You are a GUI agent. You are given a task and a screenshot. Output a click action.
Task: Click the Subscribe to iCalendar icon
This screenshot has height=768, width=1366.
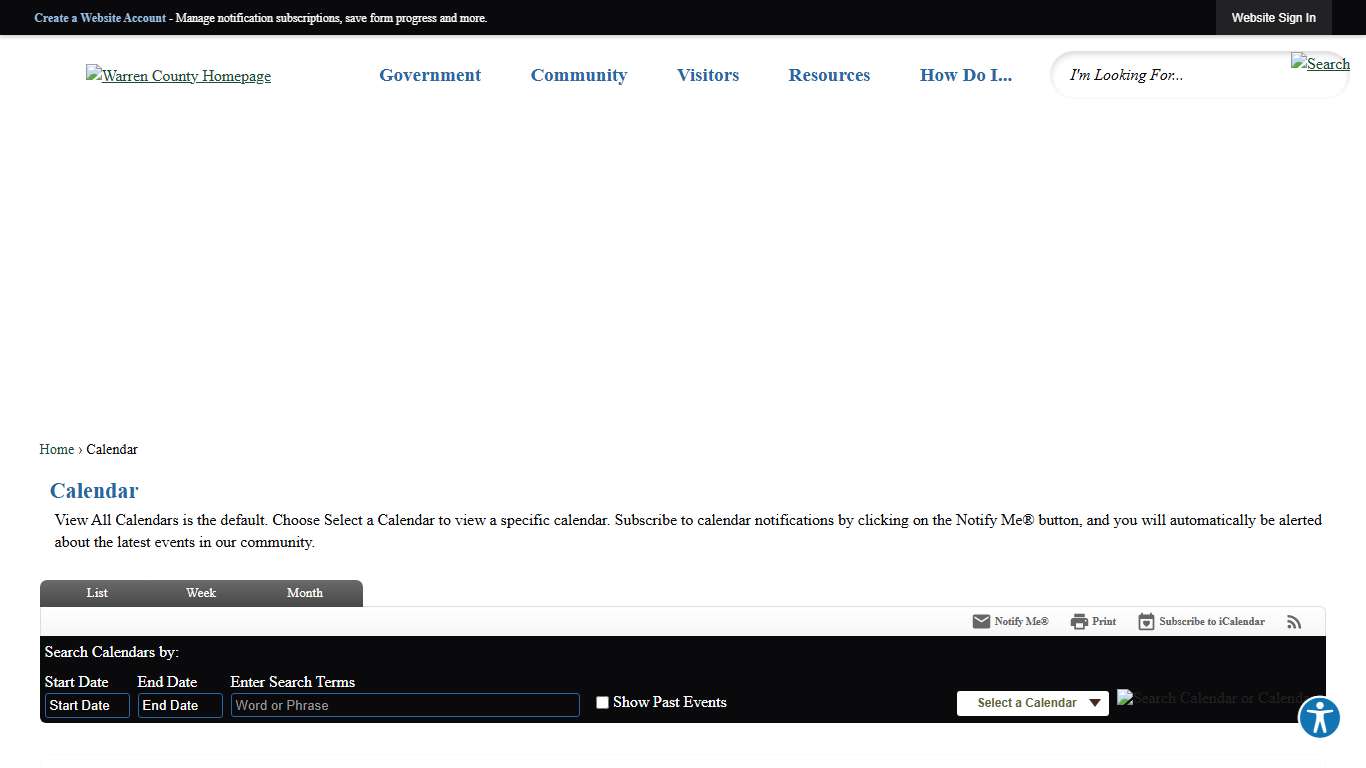click(1146, 622)
